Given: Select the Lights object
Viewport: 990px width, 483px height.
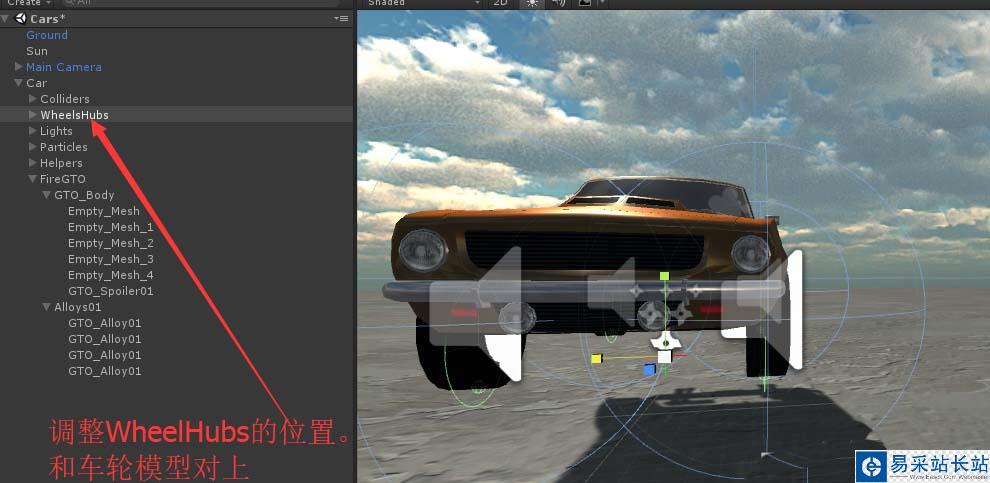Looking at the screenshot, I should coord(56,131).
